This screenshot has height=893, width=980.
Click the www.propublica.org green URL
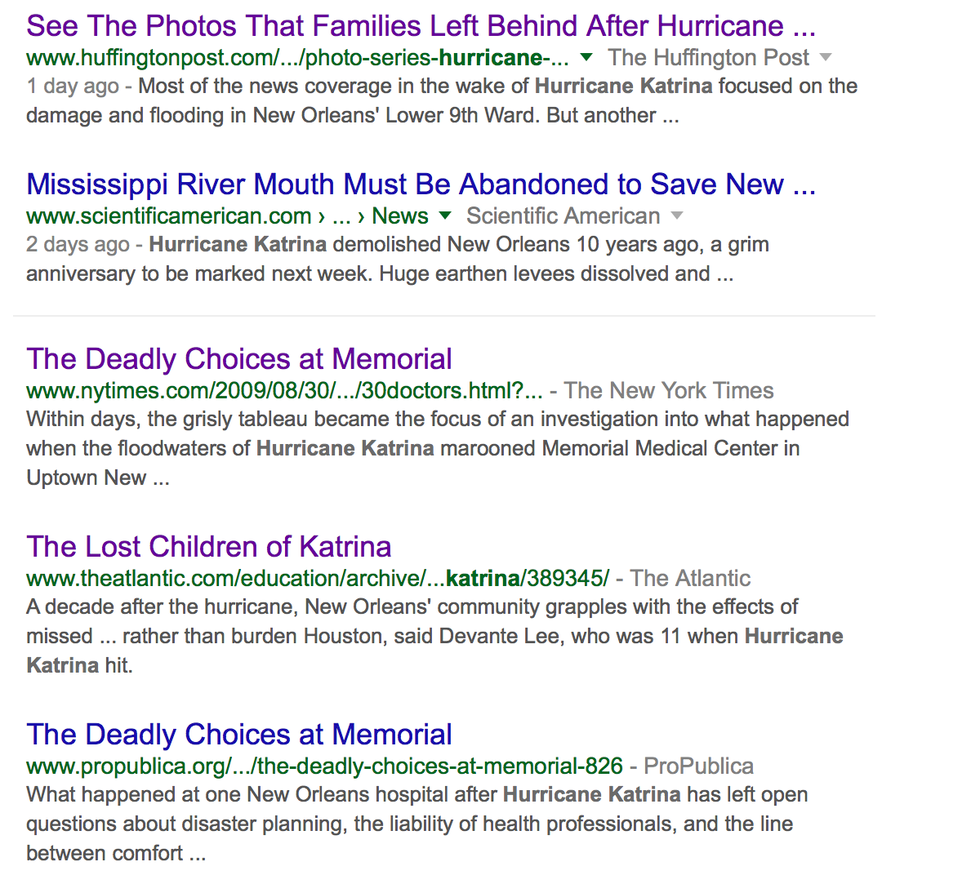324,766
